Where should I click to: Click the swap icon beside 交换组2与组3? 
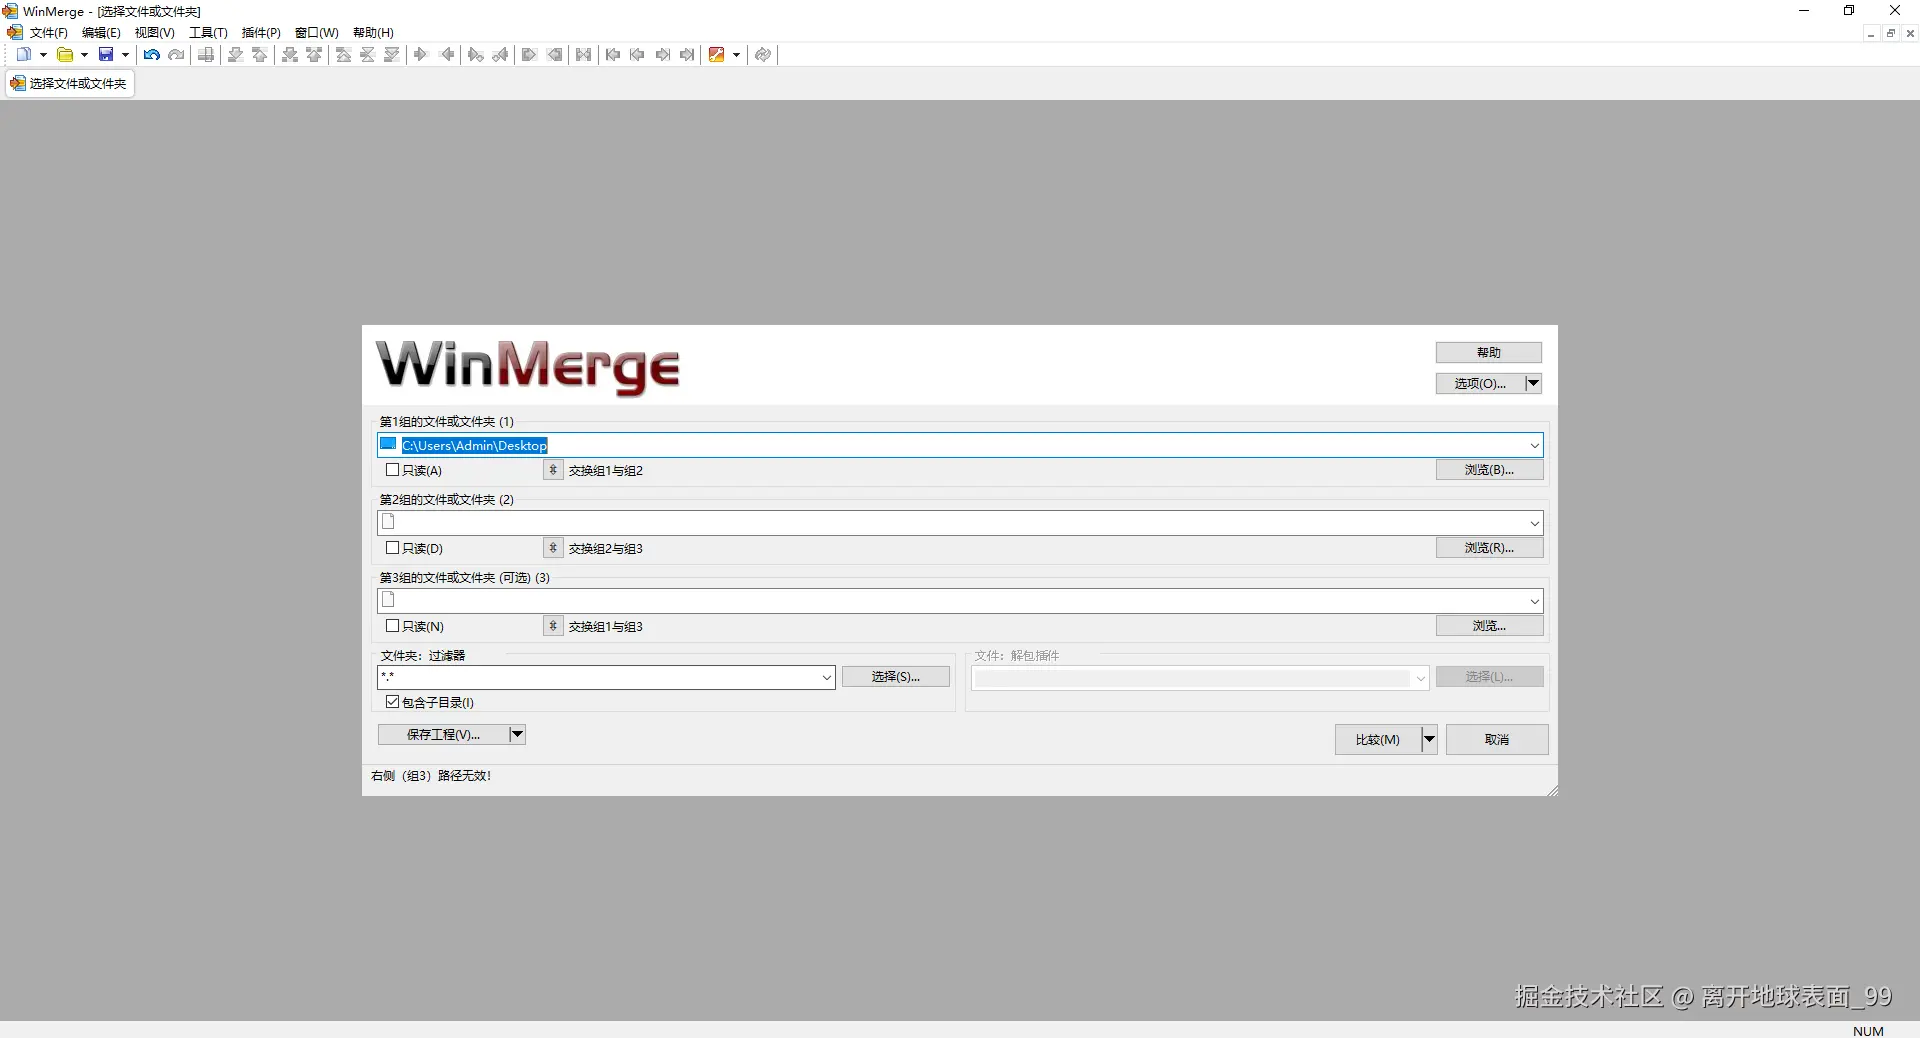coord(553,548)
